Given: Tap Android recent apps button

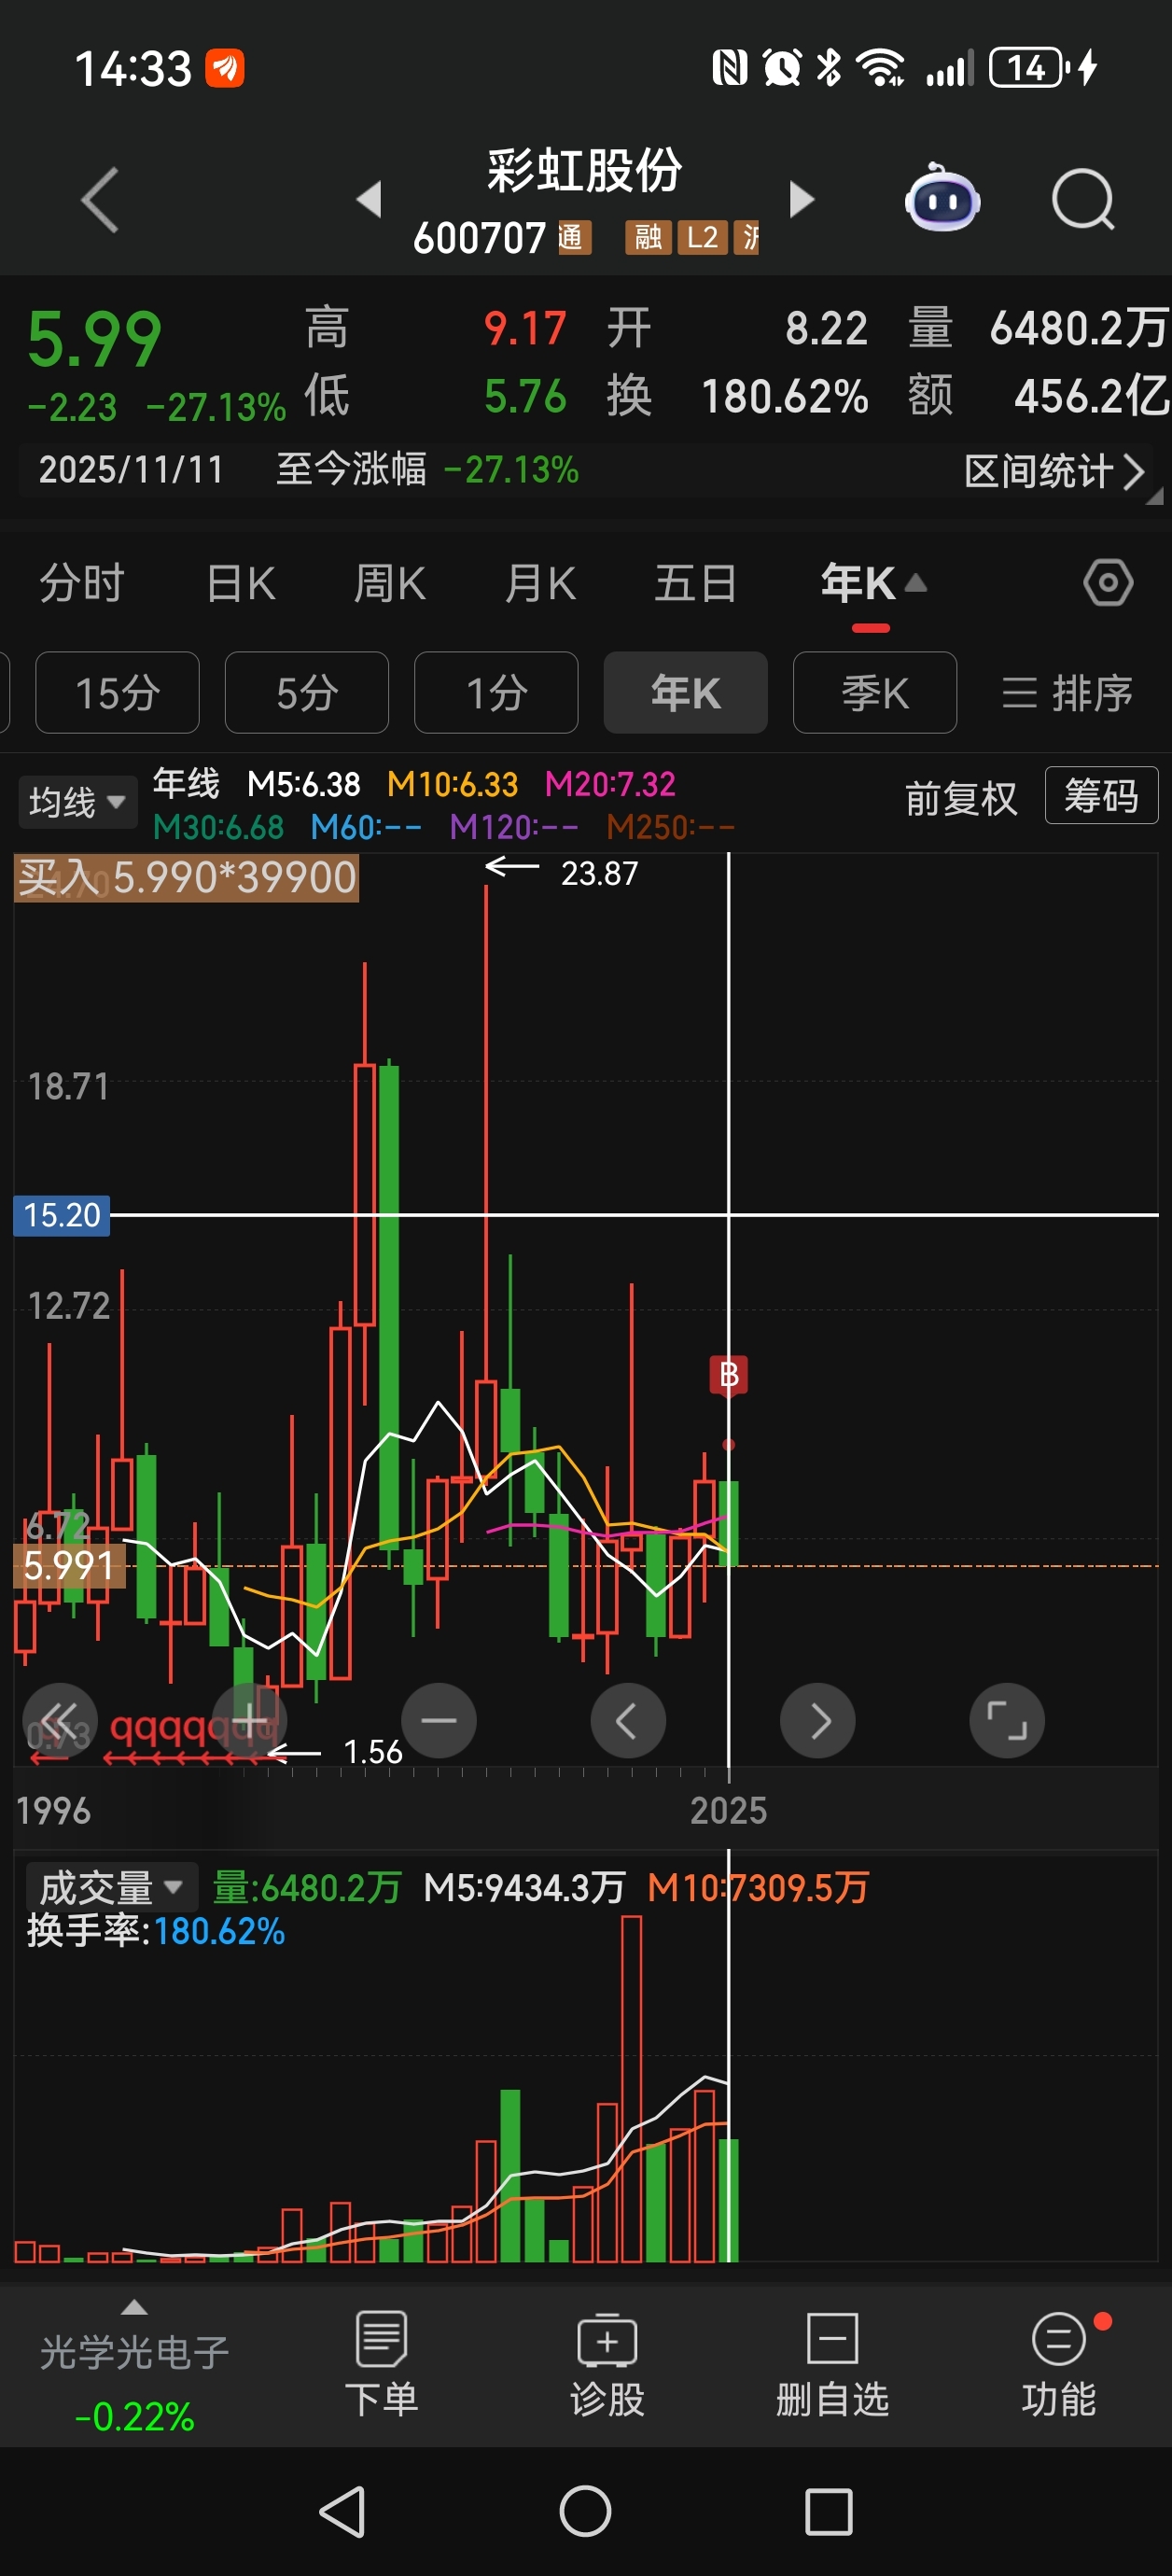Looking at the screenshot, I should pyautogui.click(x=829, y=2512).
